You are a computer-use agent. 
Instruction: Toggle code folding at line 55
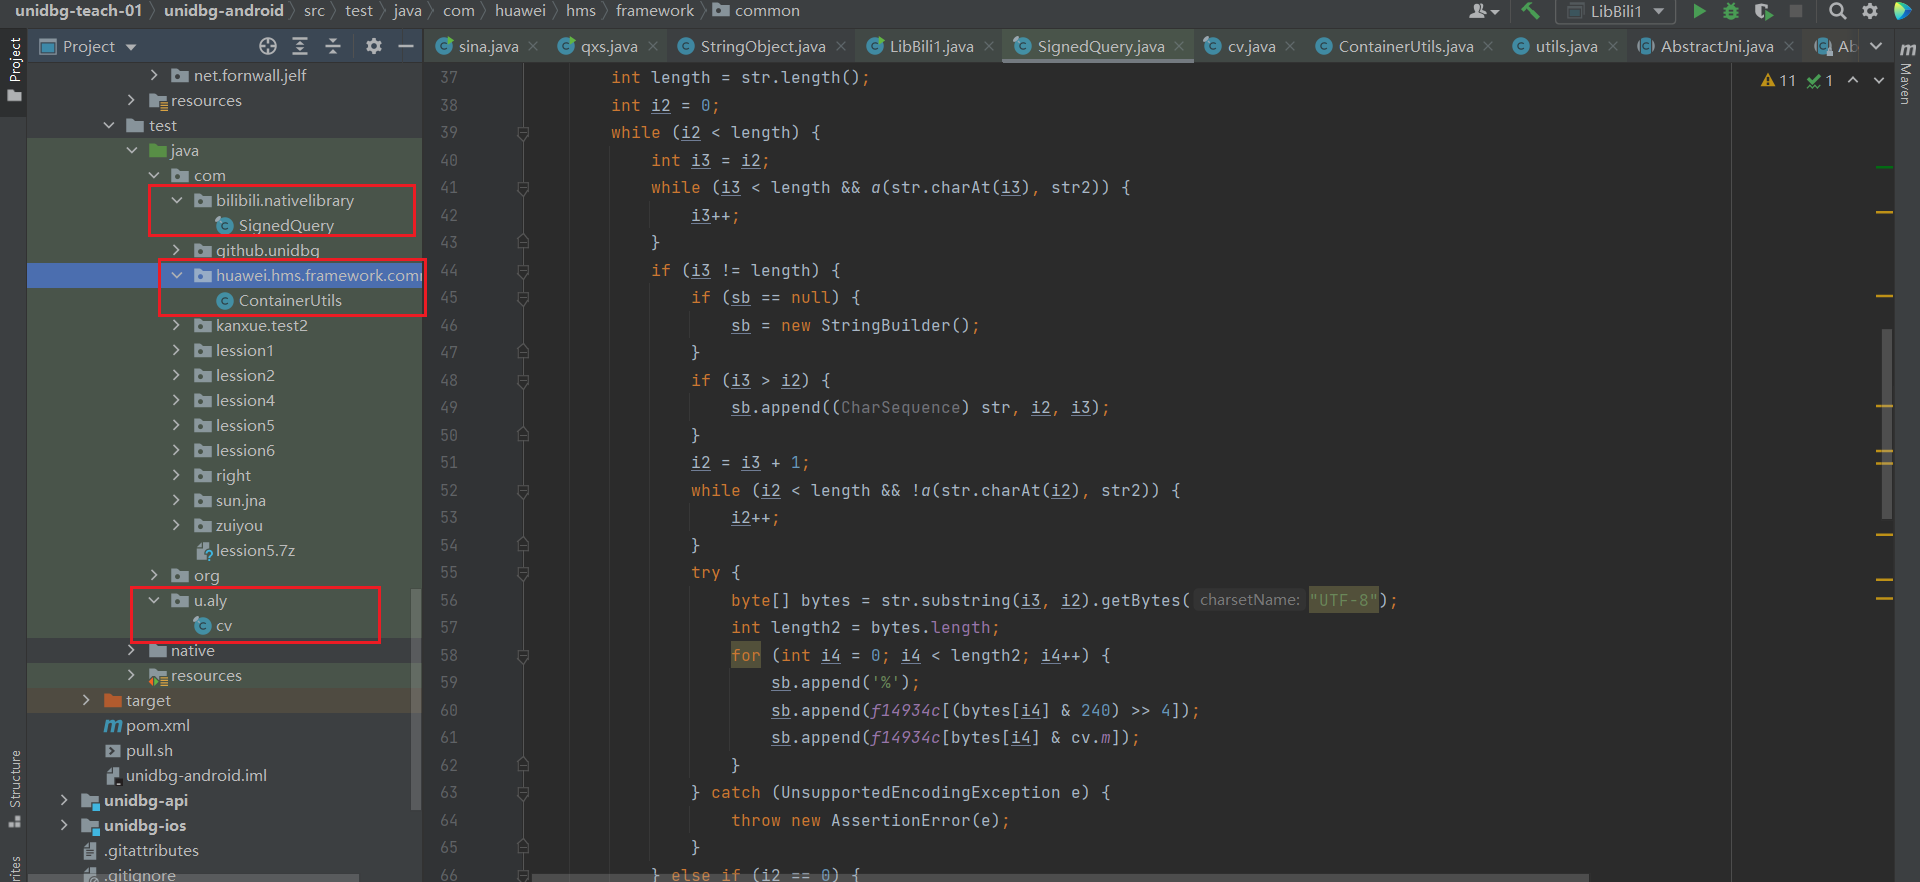coord(523,573)
